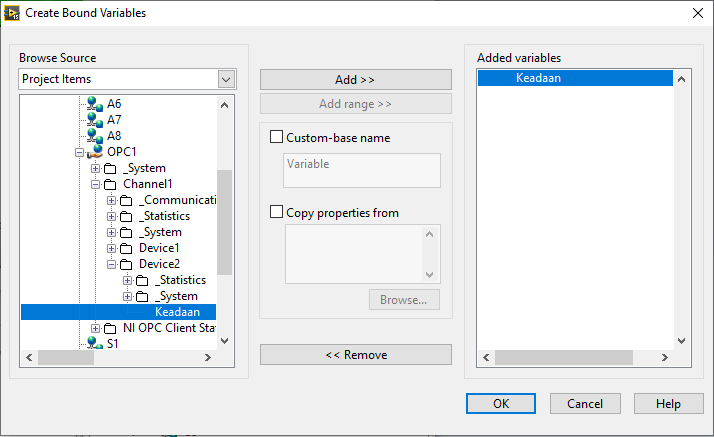Collapse the Channel1 folder node
714x437 pixels.
point(95,184)
